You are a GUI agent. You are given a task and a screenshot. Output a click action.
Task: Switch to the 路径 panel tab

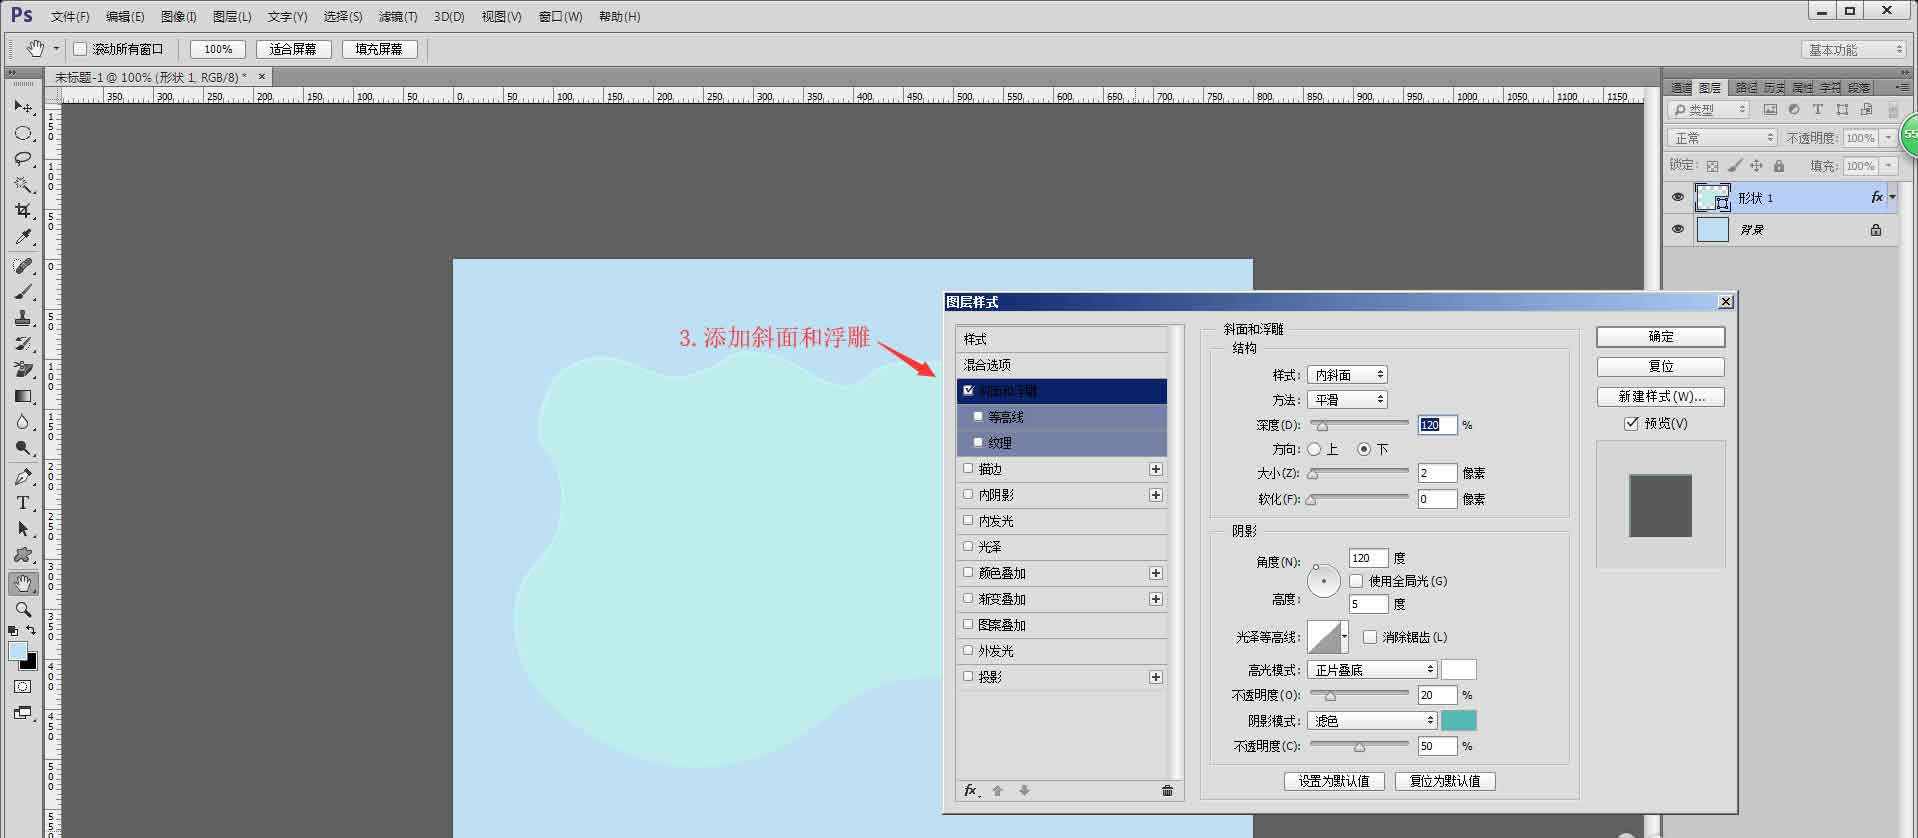click(1746, 88)
